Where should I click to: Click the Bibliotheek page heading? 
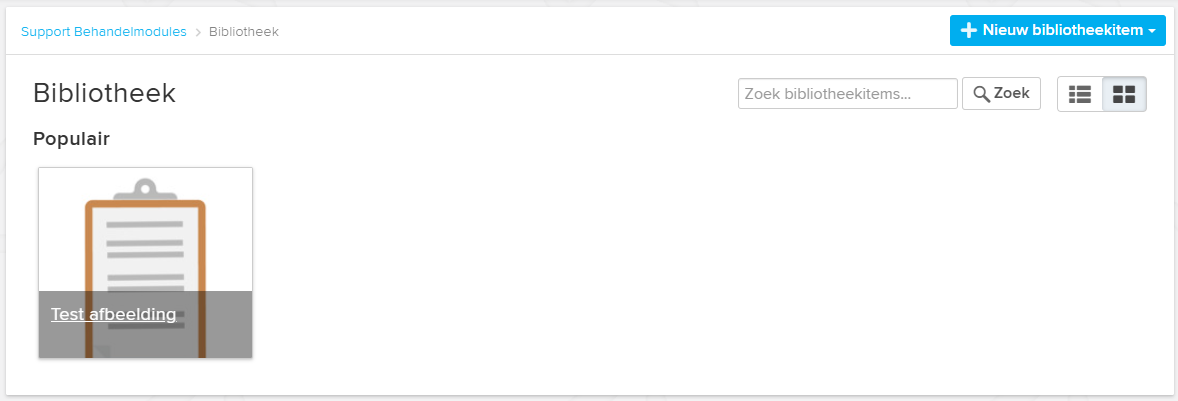click(x=104, y=93)
